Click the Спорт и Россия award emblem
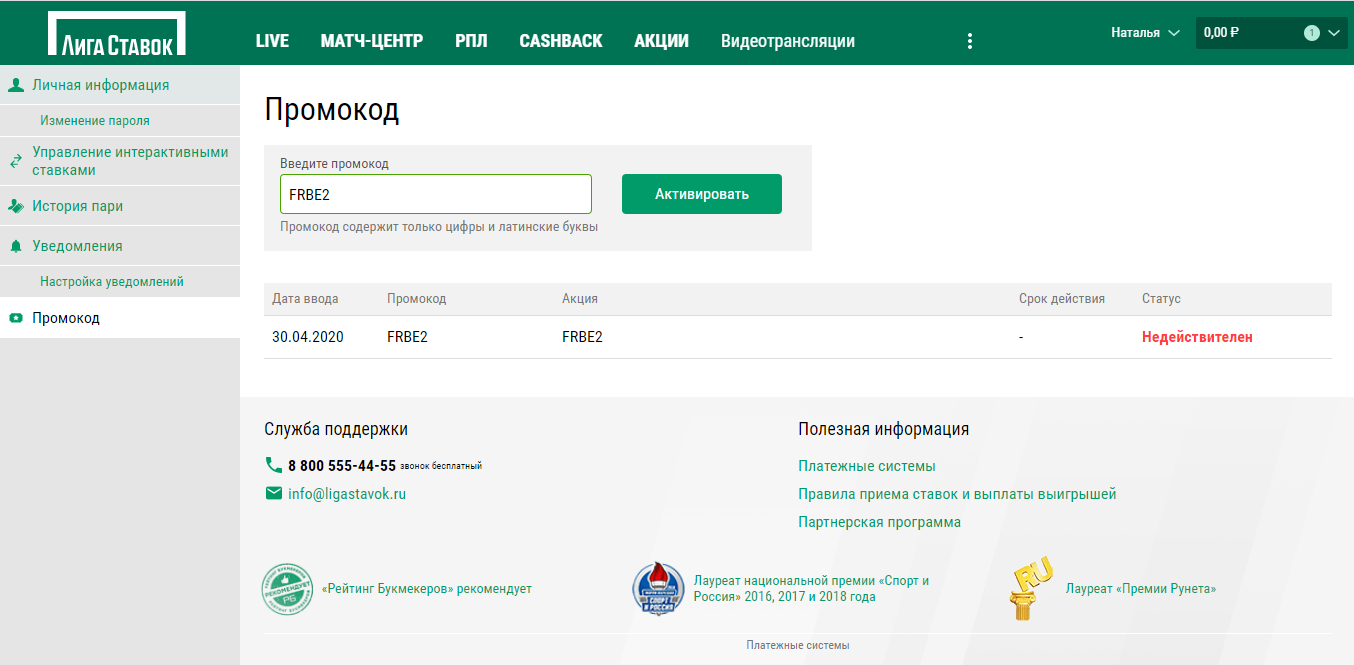 point(659,588)
